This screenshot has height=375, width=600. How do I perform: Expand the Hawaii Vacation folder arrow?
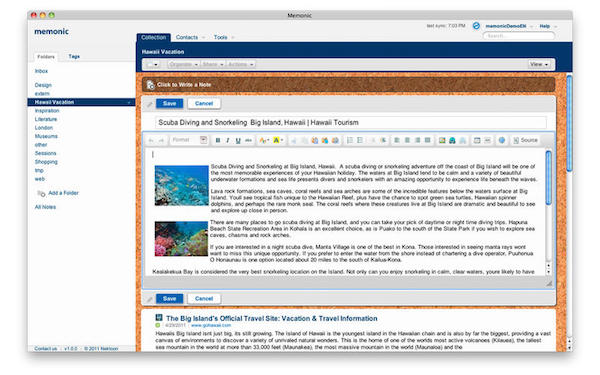(x=129, y=103)
